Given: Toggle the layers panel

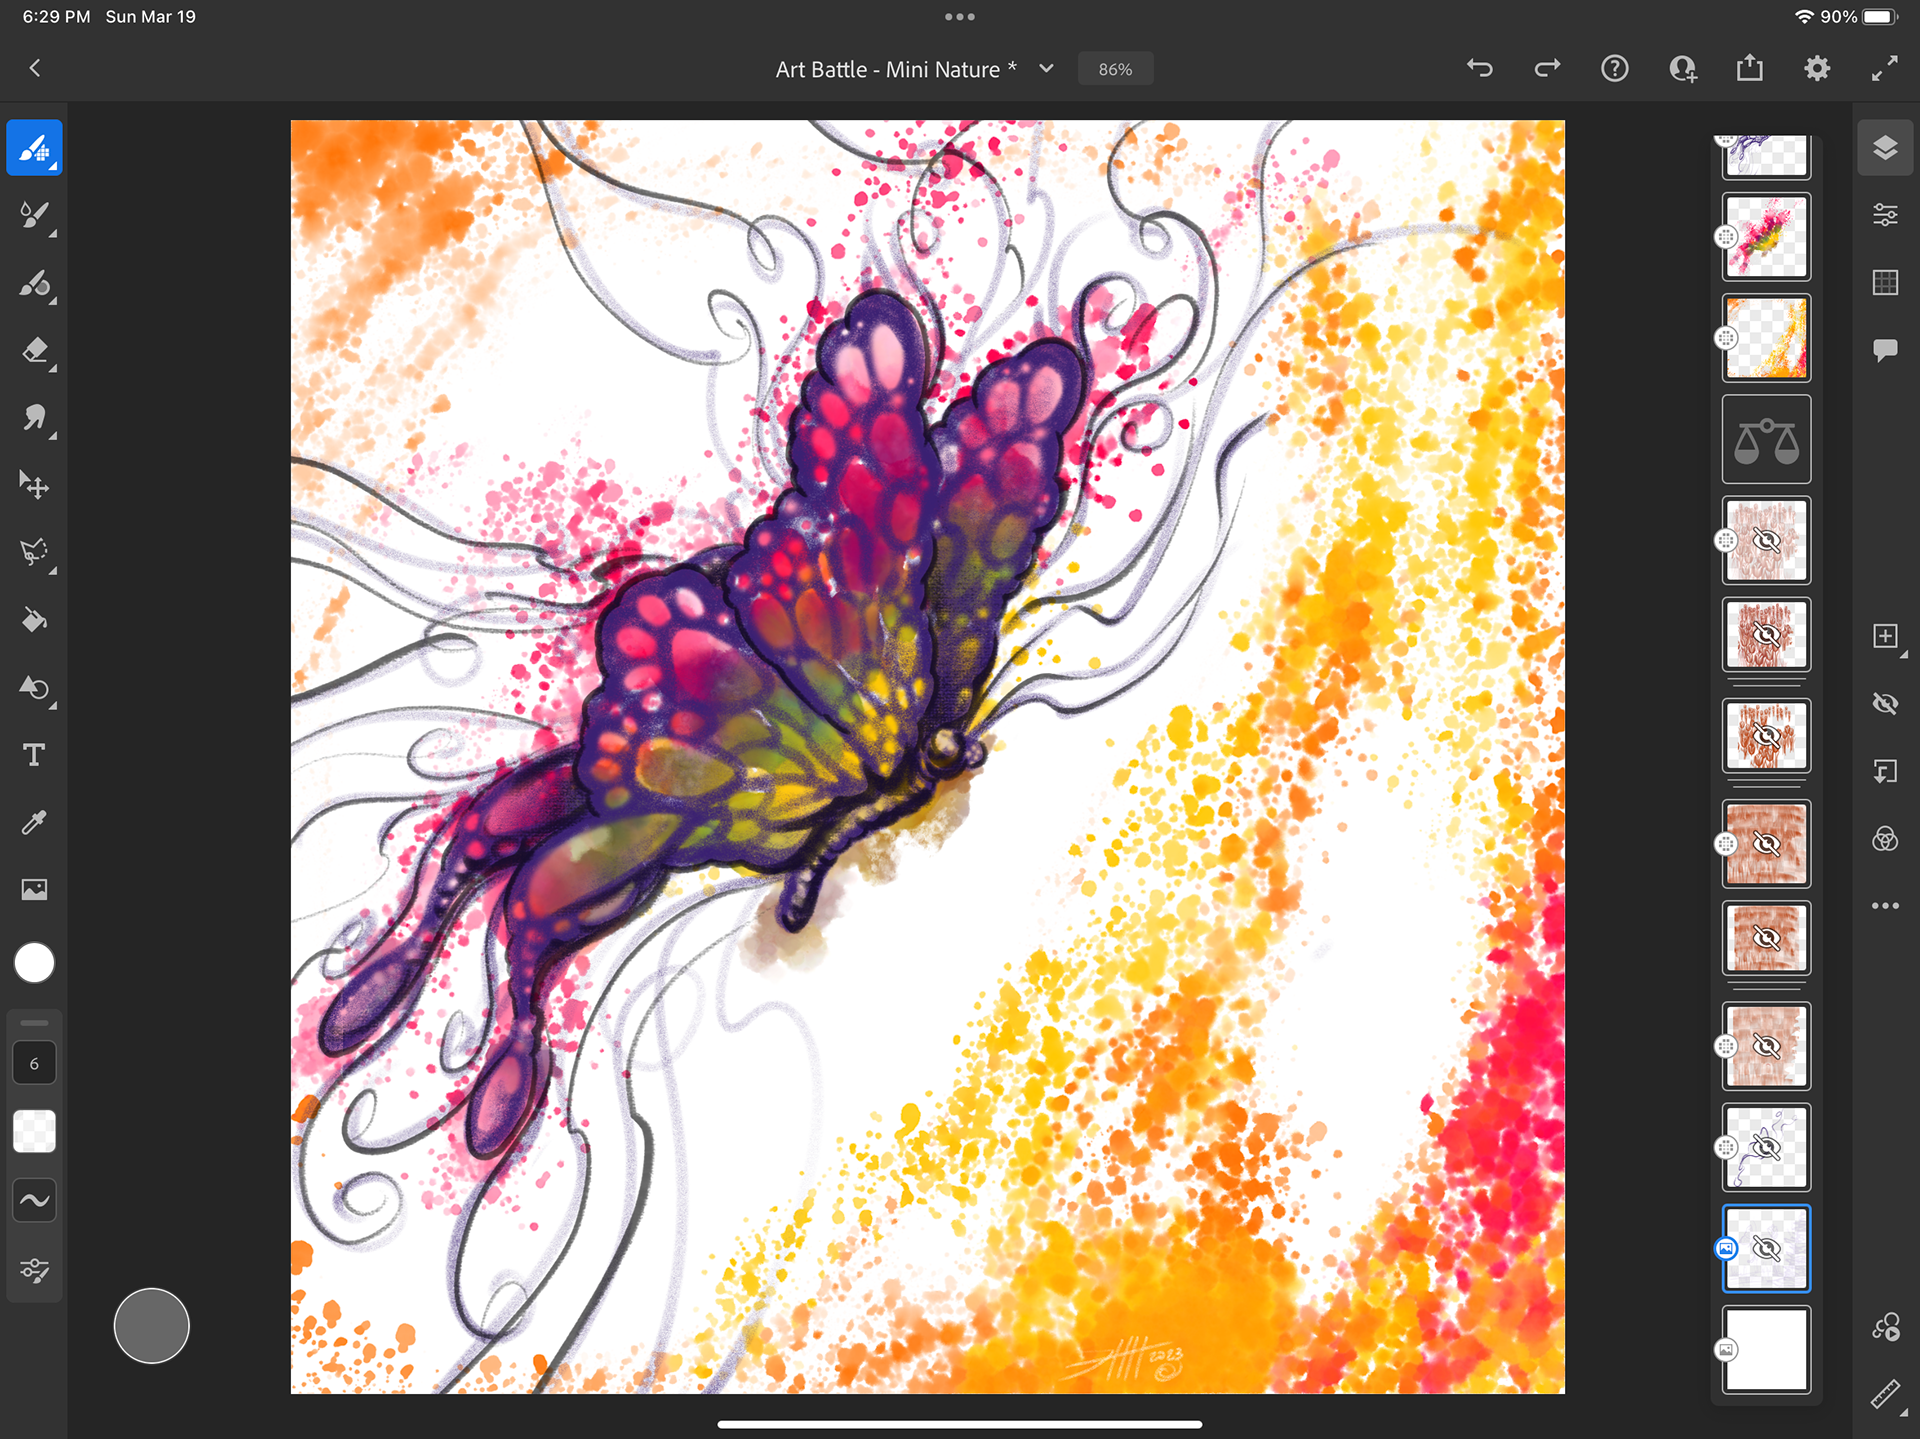Looking at the screenshot, I should point(1885,148).
